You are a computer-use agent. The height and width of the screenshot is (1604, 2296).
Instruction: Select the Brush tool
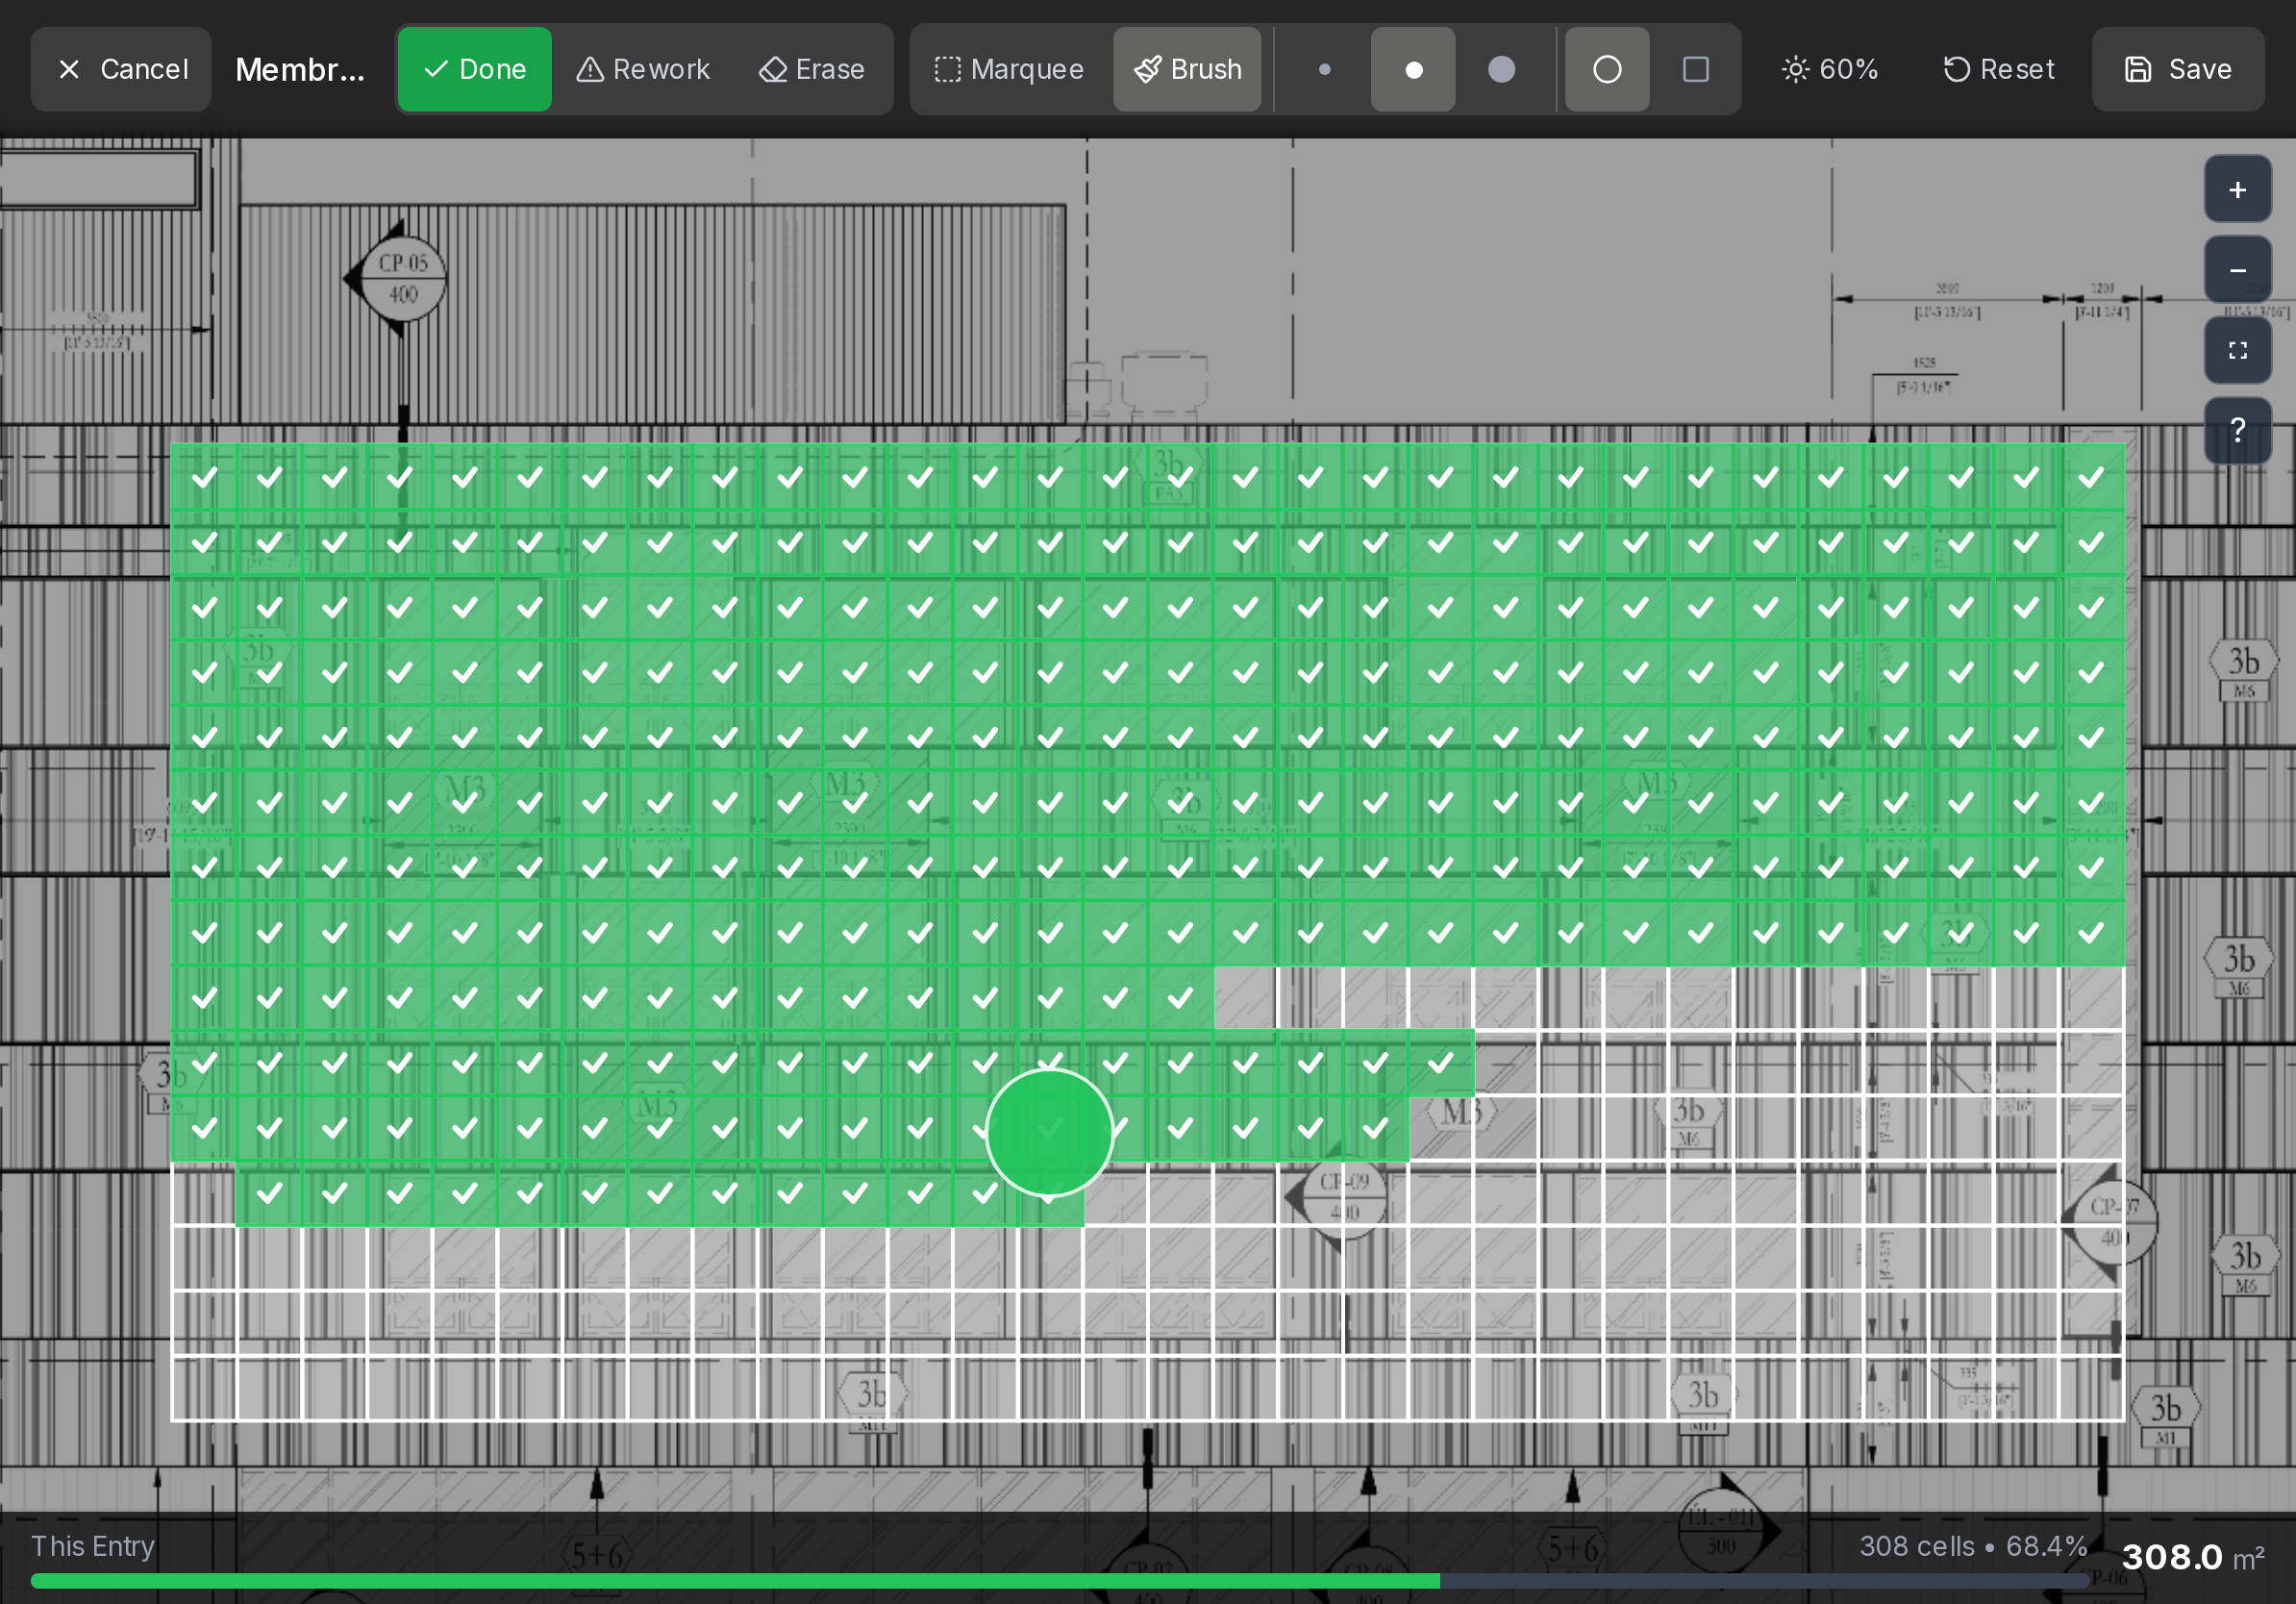coord(1187,69)
